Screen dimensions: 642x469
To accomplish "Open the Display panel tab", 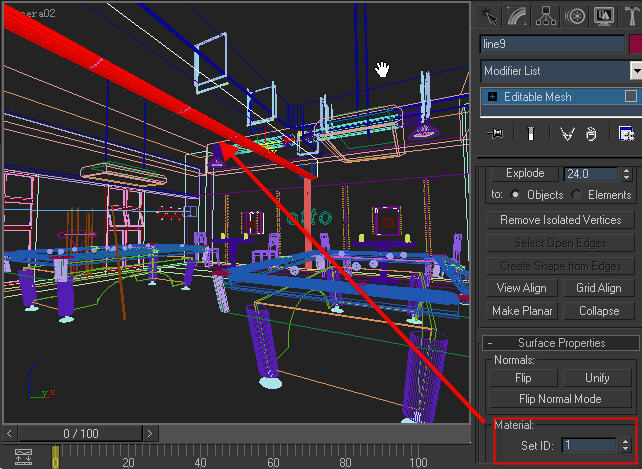I will pyautogui.click(x=605, y=15).
